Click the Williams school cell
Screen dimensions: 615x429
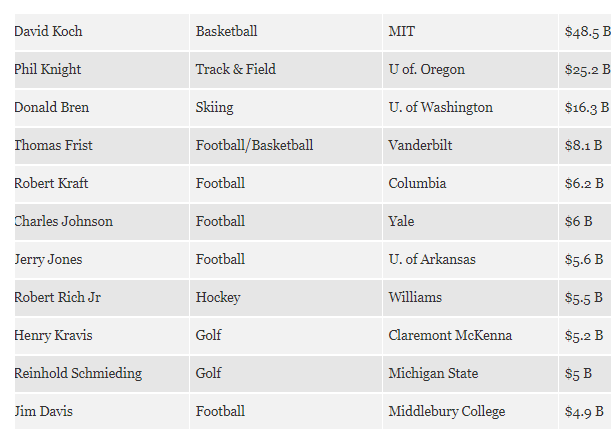click(x=470, y=298)
